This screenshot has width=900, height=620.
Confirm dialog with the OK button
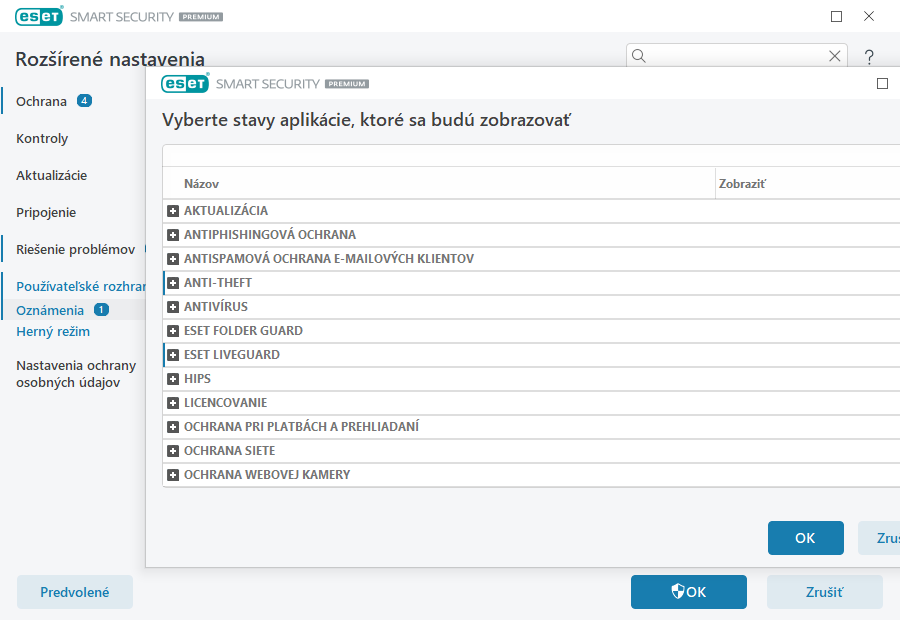tap(805, 538)
